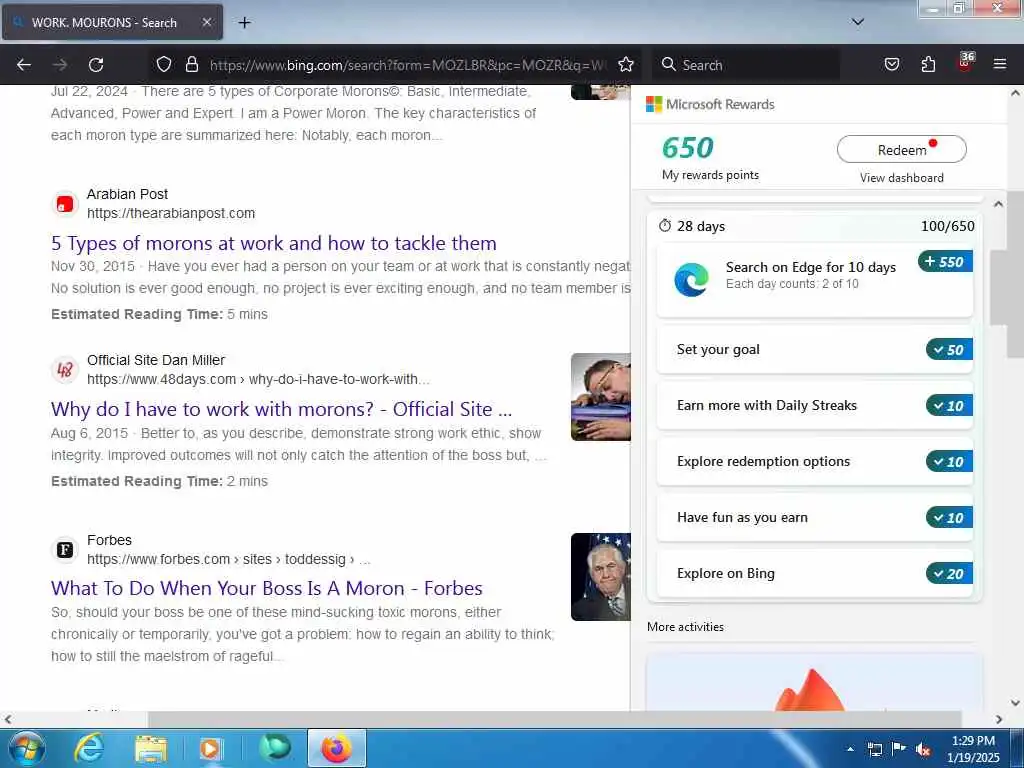Go back with the browser back arrow
The image size is (1024, 768).
(24, 65)
